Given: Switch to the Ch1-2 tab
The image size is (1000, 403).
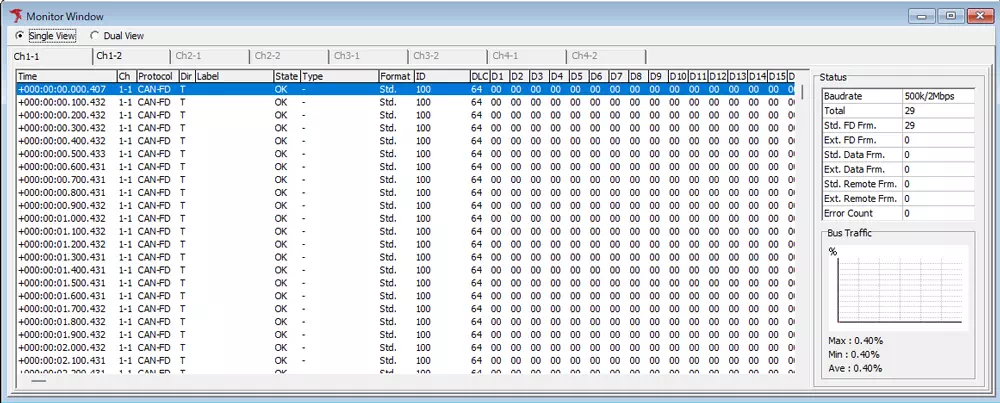Looking at the screenshot, I should pos(109,56).
